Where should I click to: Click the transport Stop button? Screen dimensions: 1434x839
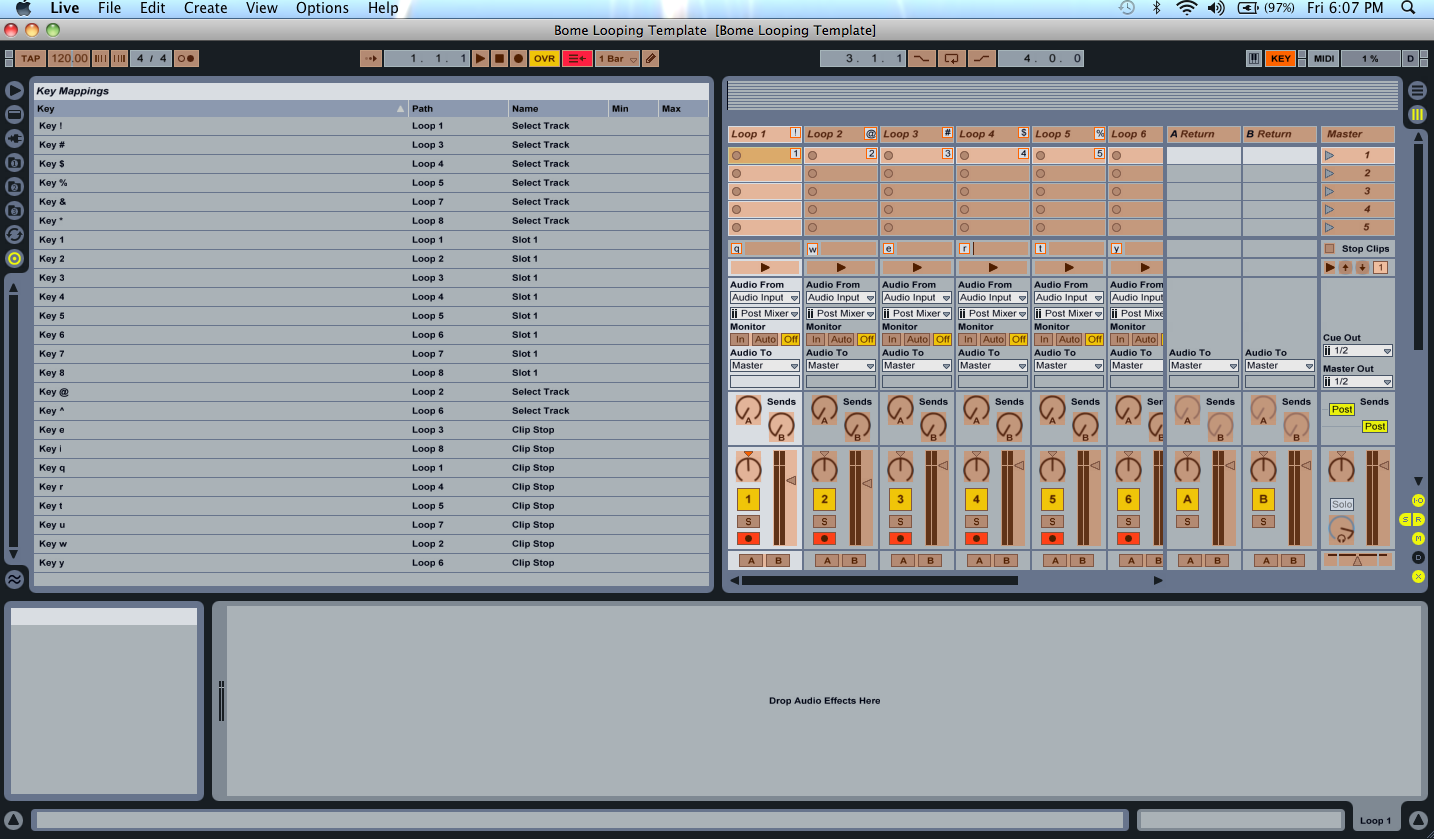coord(499,59)
